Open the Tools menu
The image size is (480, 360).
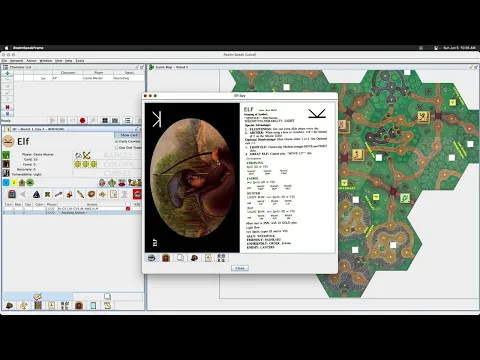point(80,61)
